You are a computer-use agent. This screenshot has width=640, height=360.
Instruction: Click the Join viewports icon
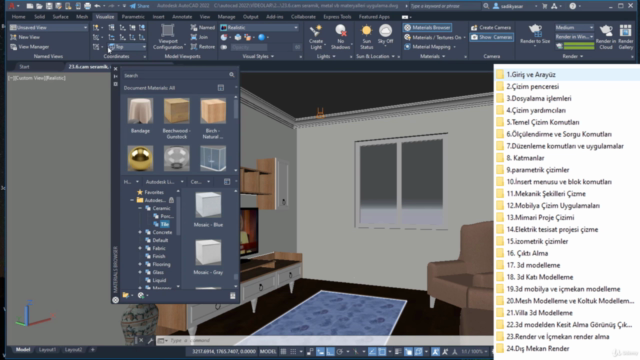pos(193,37)
